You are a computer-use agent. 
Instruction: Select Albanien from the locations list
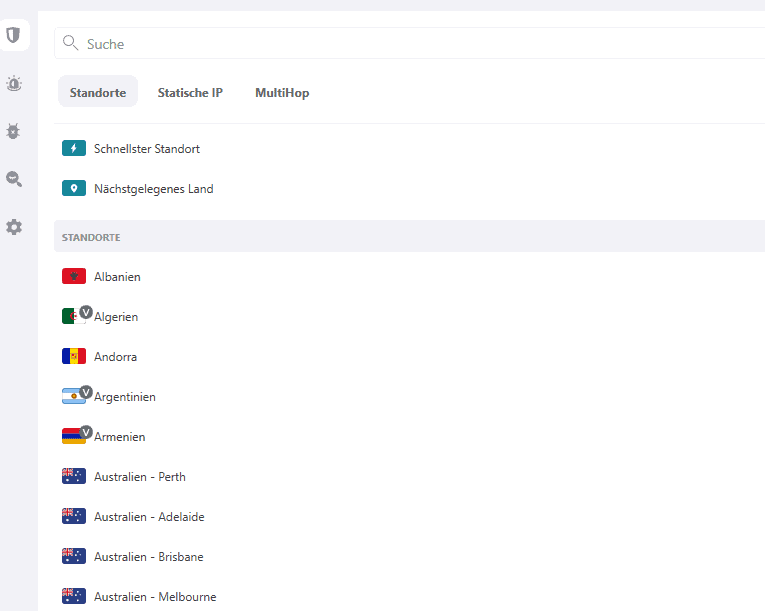click(x=409, y=277)
